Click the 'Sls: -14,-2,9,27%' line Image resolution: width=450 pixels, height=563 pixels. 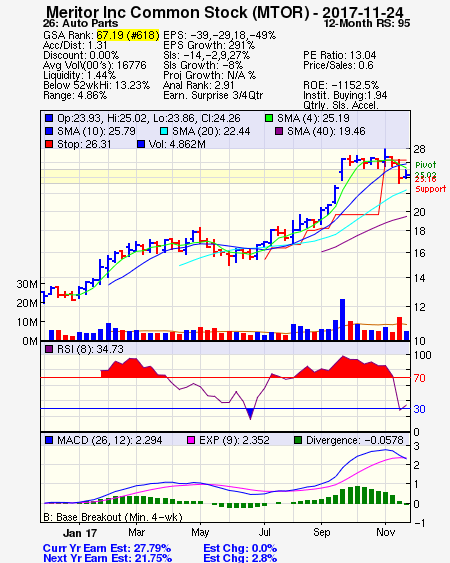tap(207, 55)
